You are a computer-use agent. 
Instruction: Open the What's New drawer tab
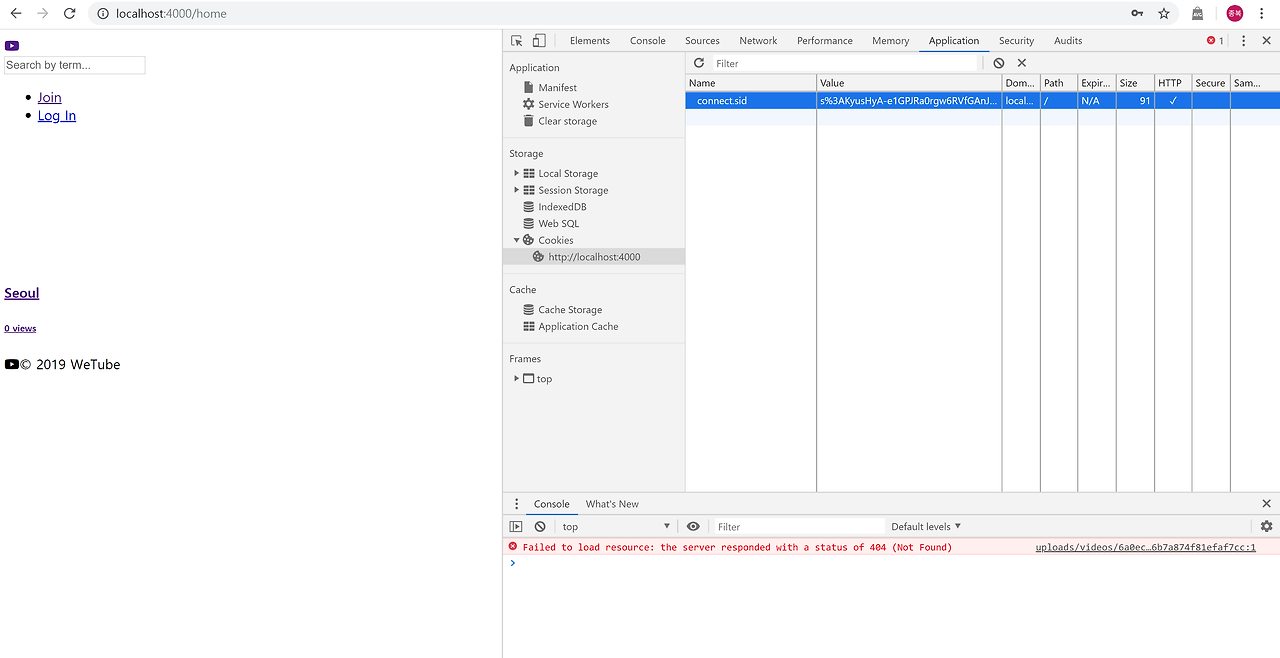click(x=612, y=504)
